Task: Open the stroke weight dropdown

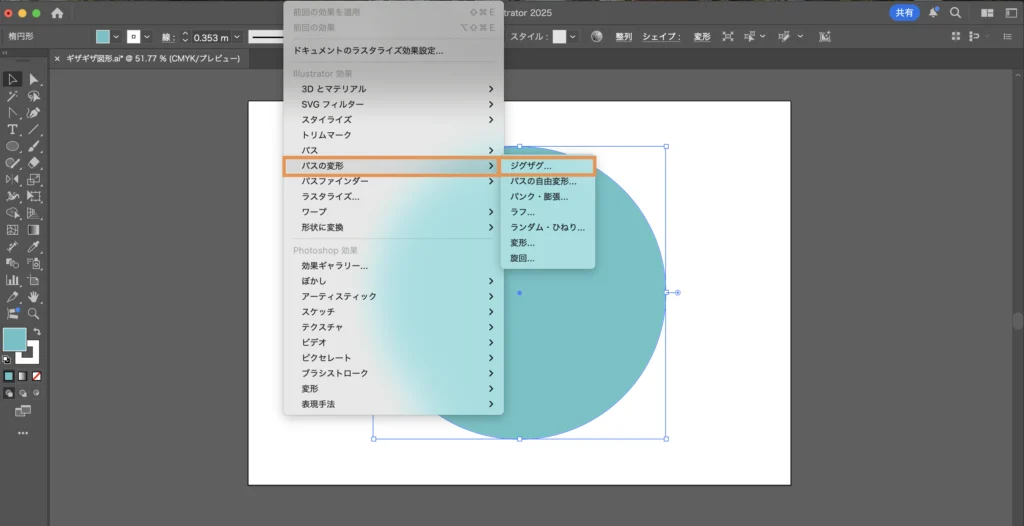Action: click(x=236, y=37)
